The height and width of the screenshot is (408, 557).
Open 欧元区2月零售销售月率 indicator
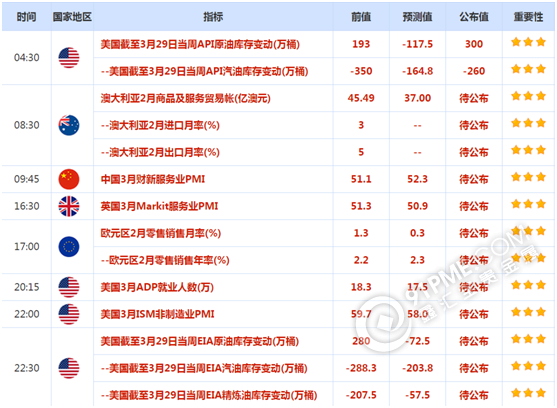[x=161, y=233]
